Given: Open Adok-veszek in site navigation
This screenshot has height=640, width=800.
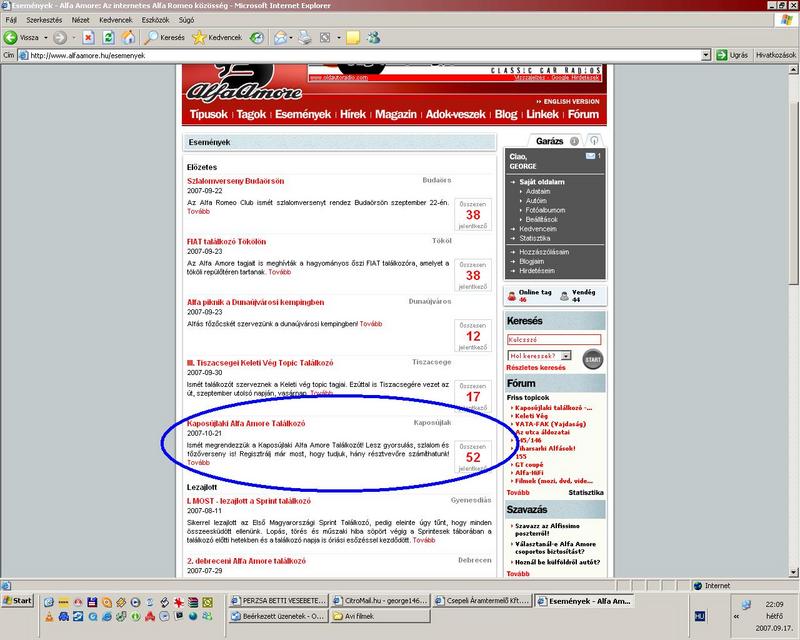Looking at the screenshot, I should coord(456,114).
